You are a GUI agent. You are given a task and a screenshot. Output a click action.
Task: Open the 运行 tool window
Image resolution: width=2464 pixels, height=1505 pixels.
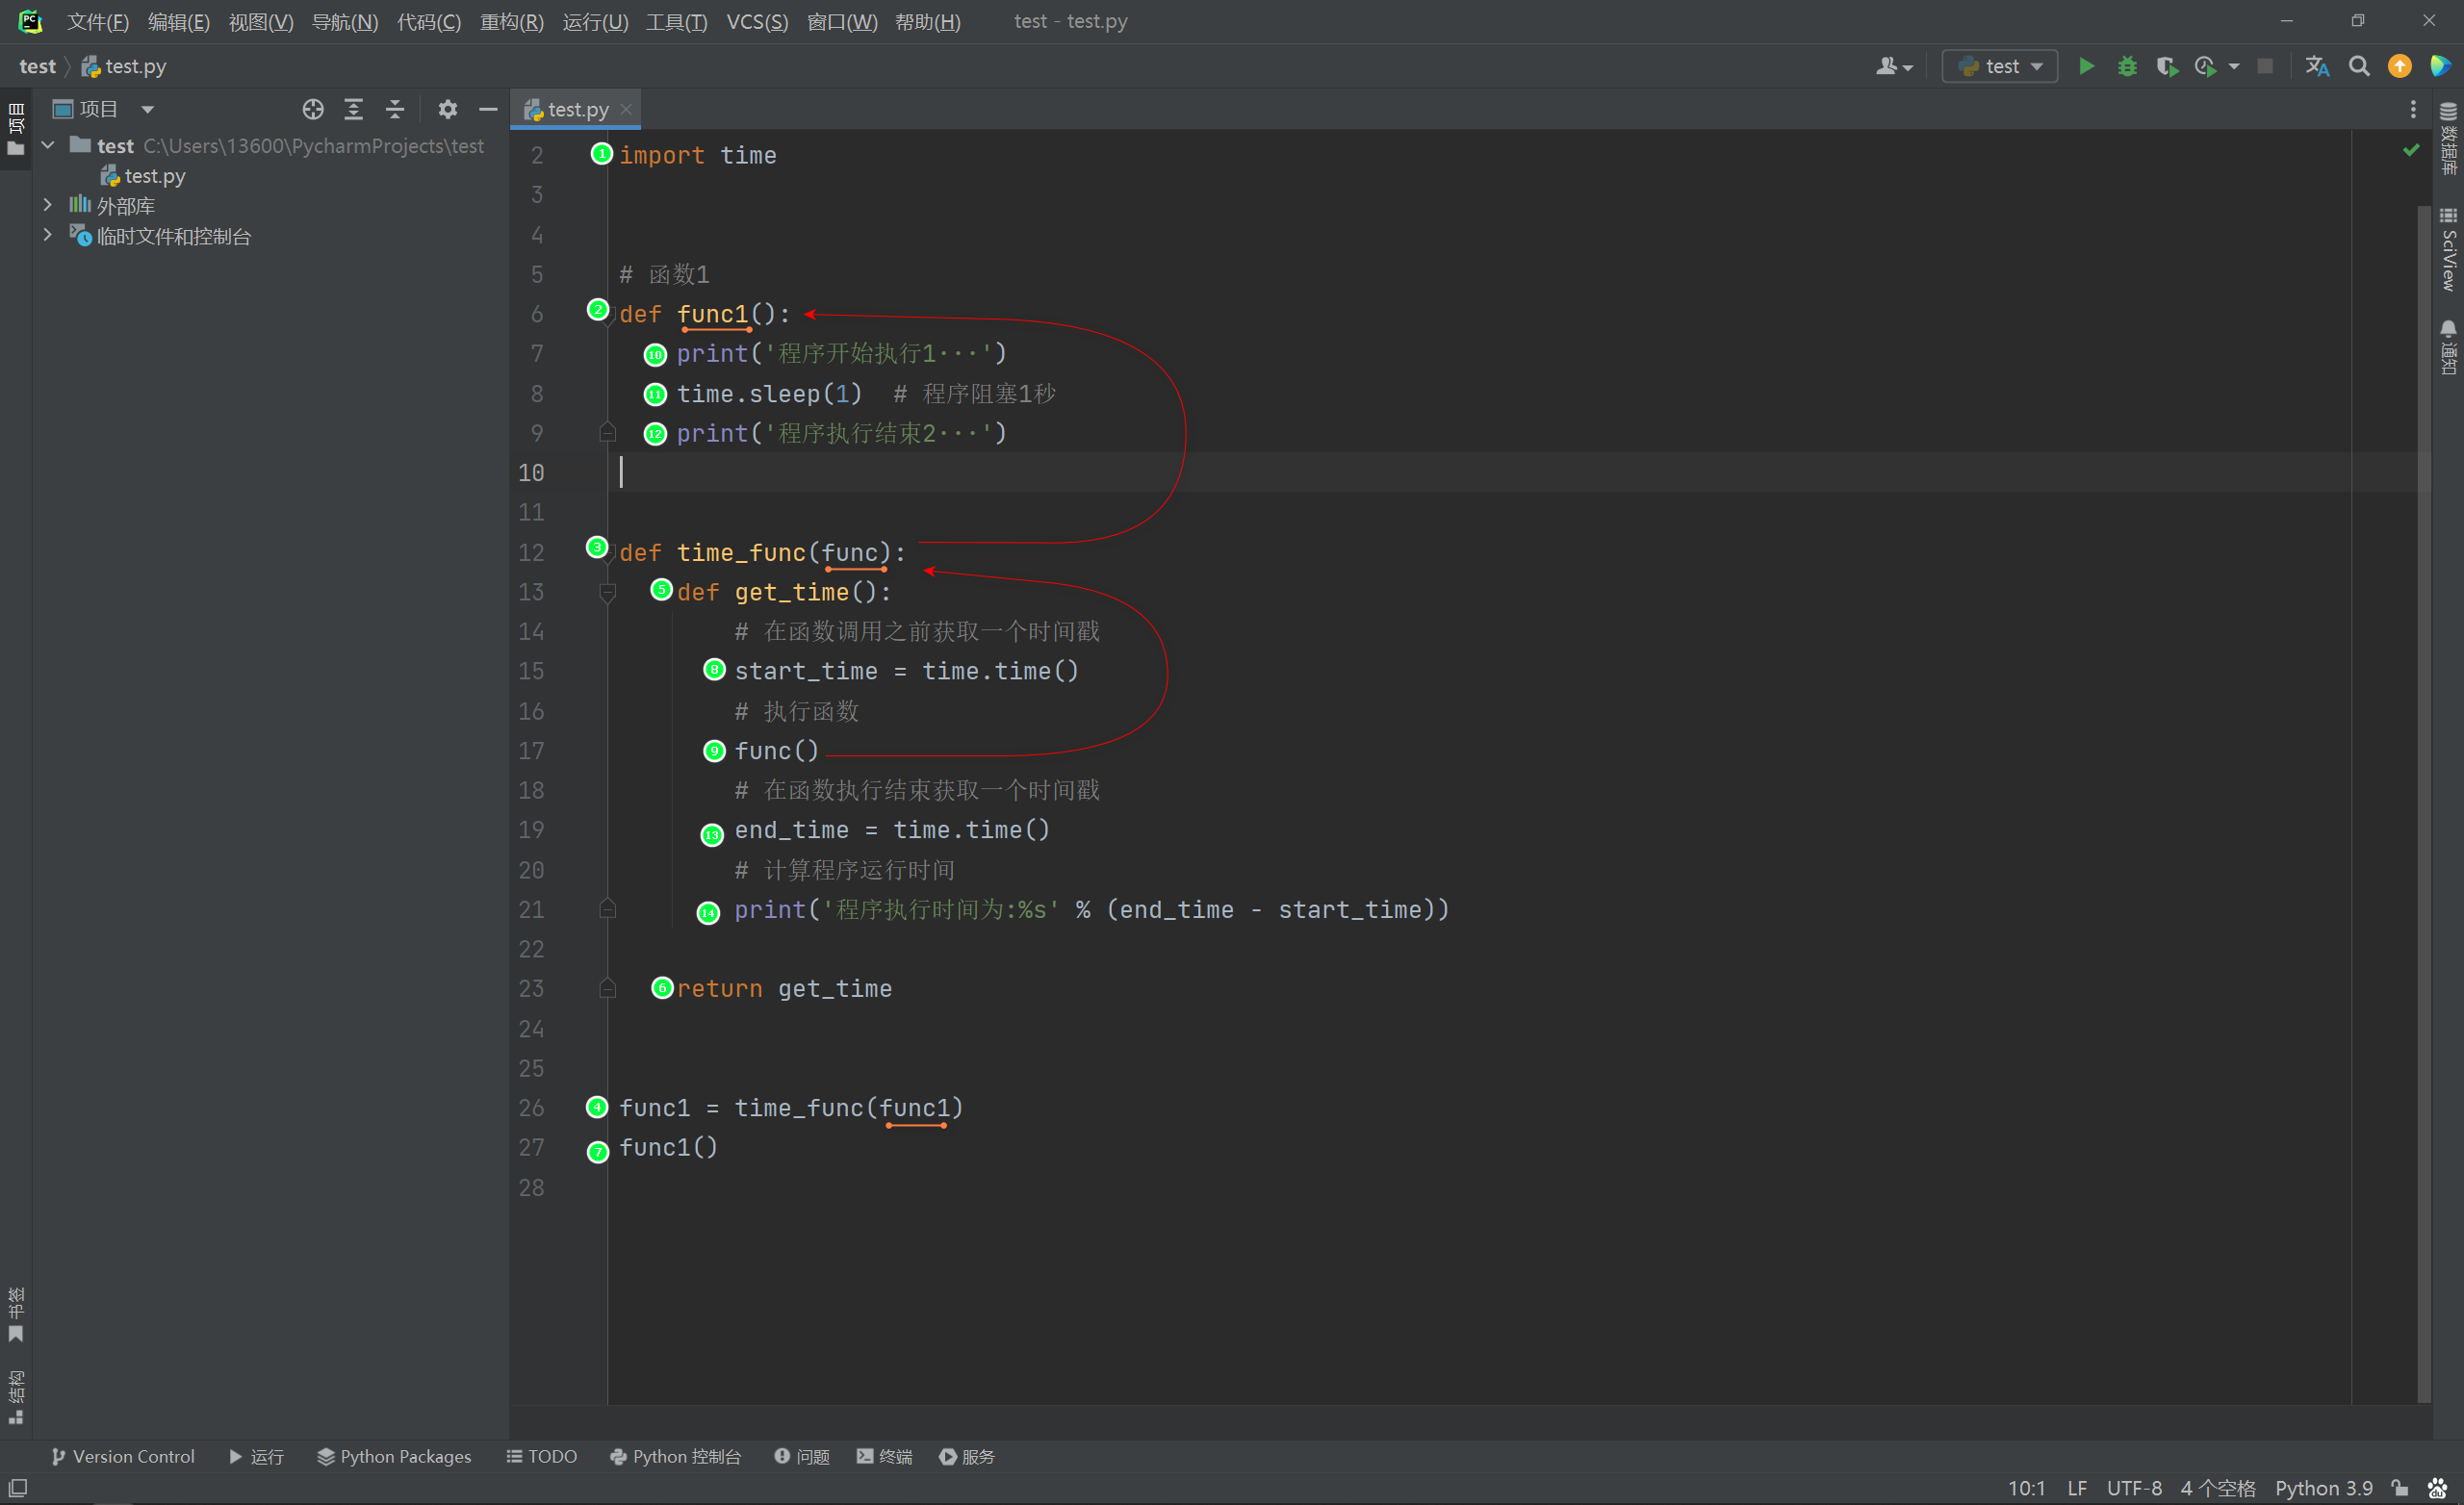click(256, 1456)
